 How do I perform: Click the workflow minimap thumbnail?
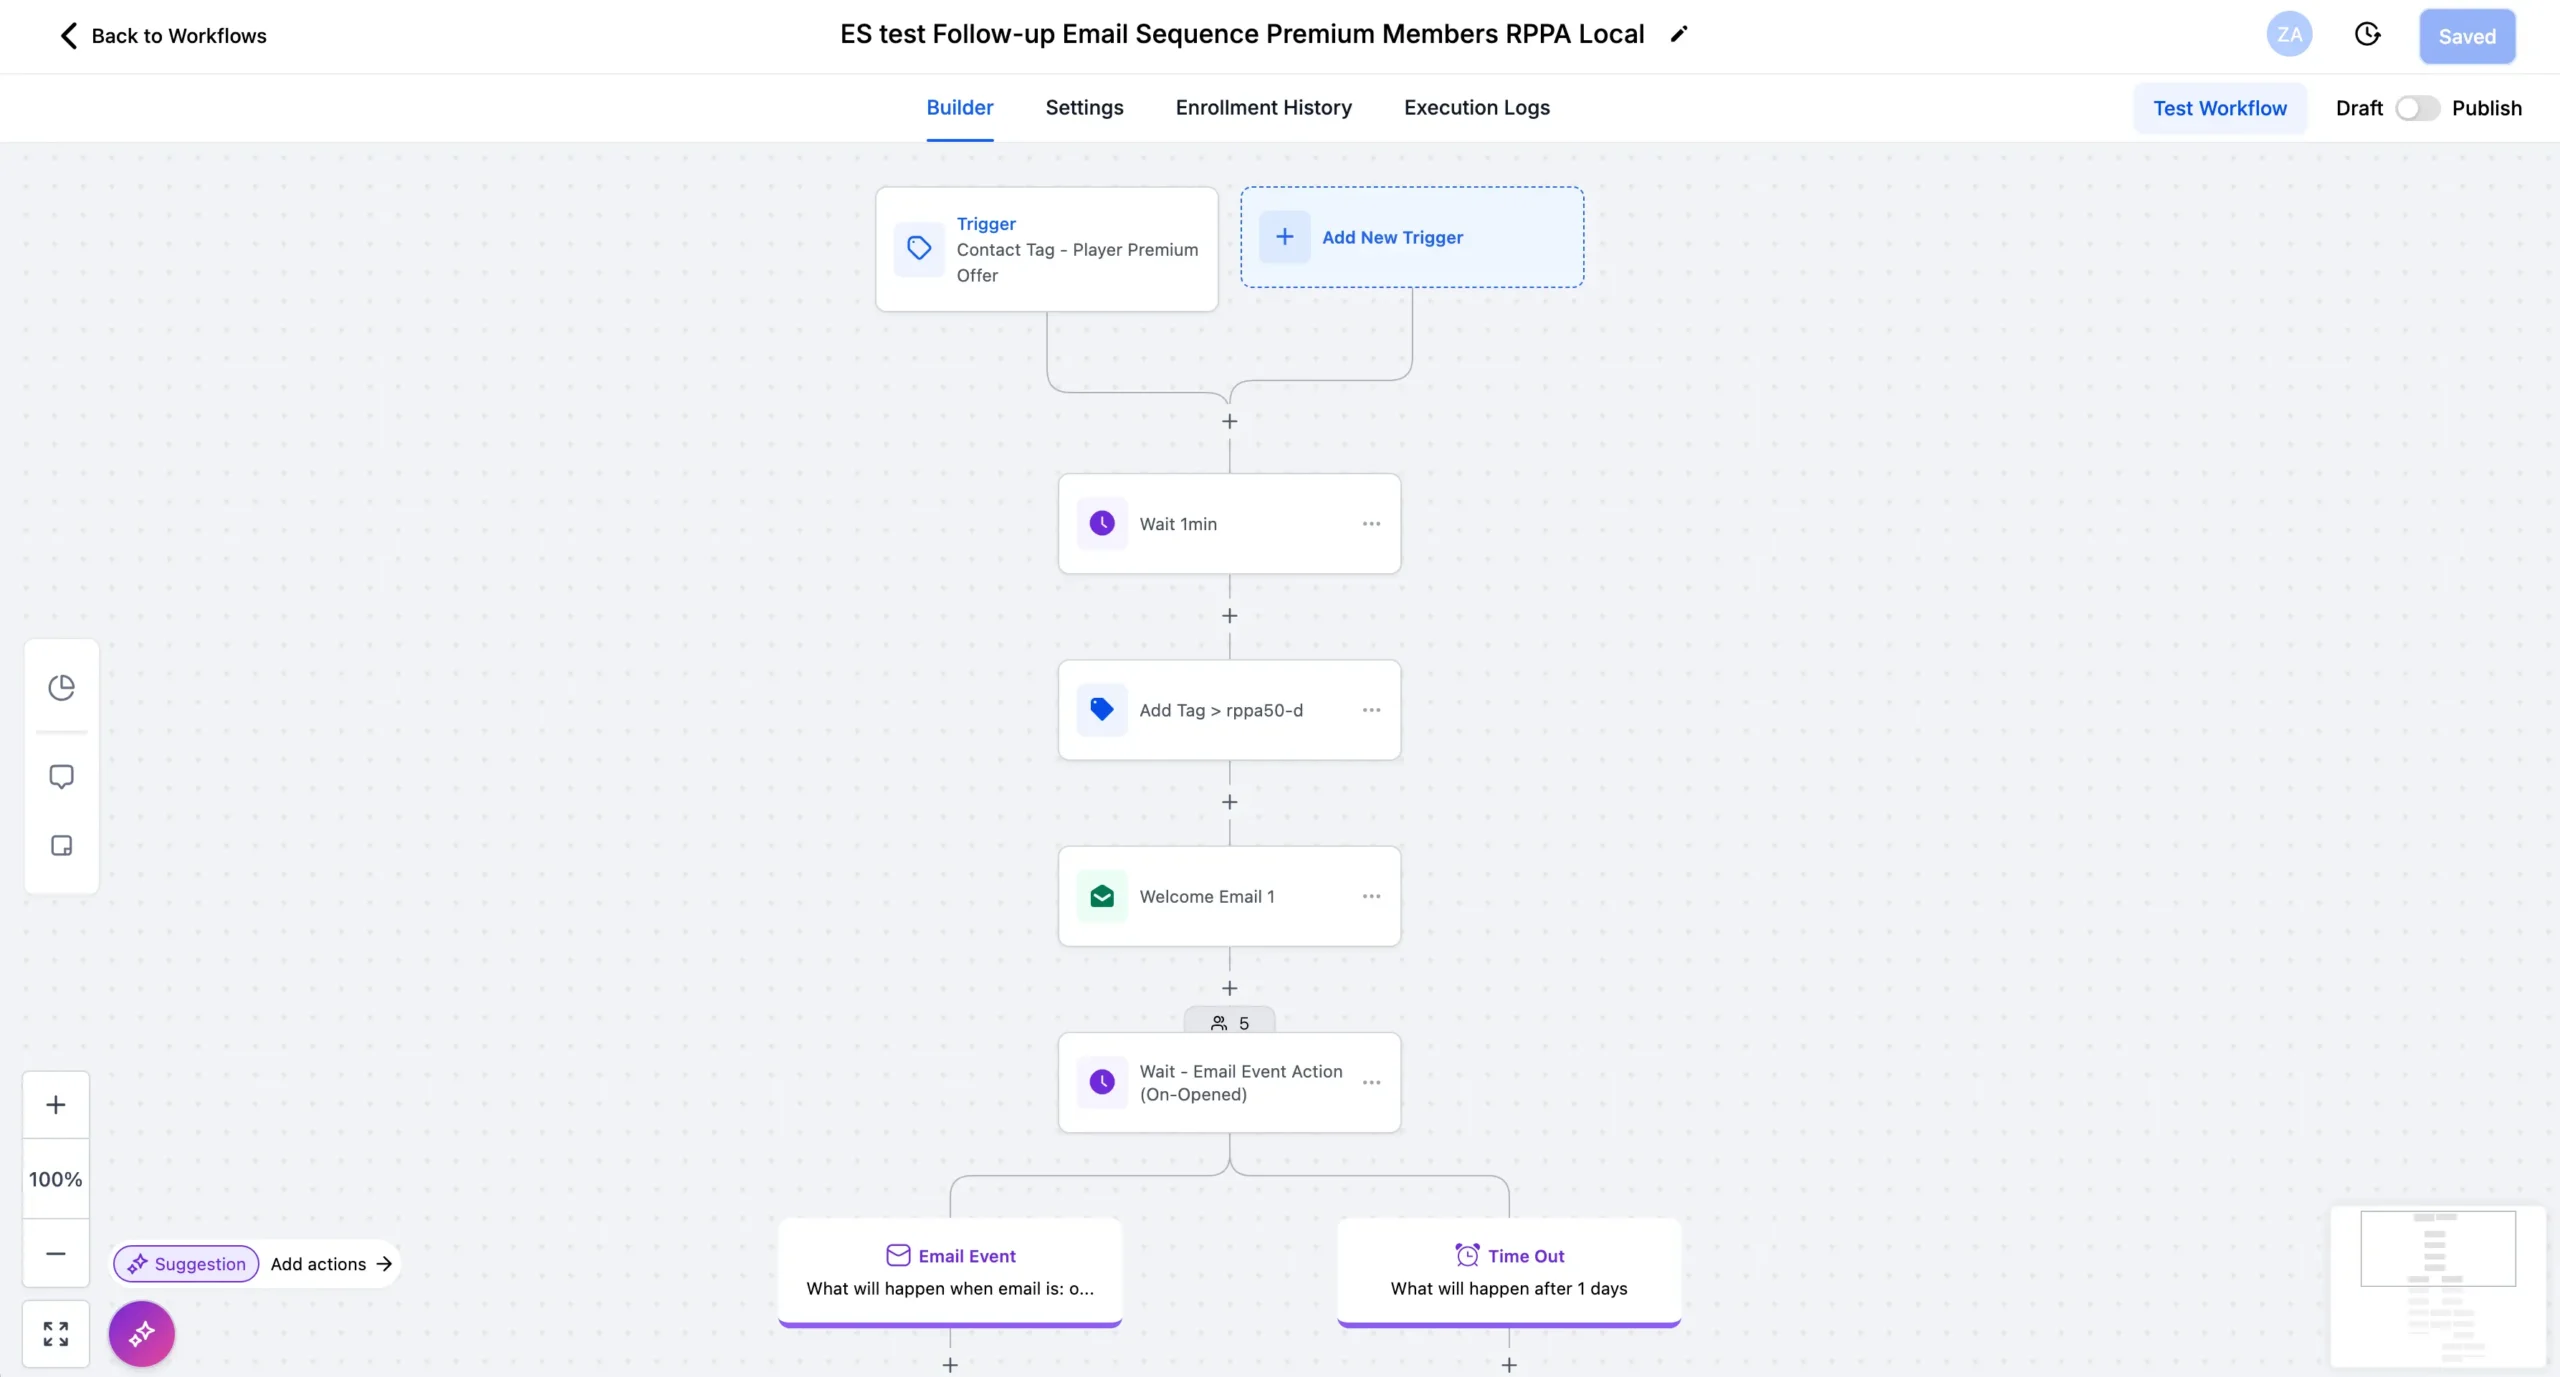2437,1286
